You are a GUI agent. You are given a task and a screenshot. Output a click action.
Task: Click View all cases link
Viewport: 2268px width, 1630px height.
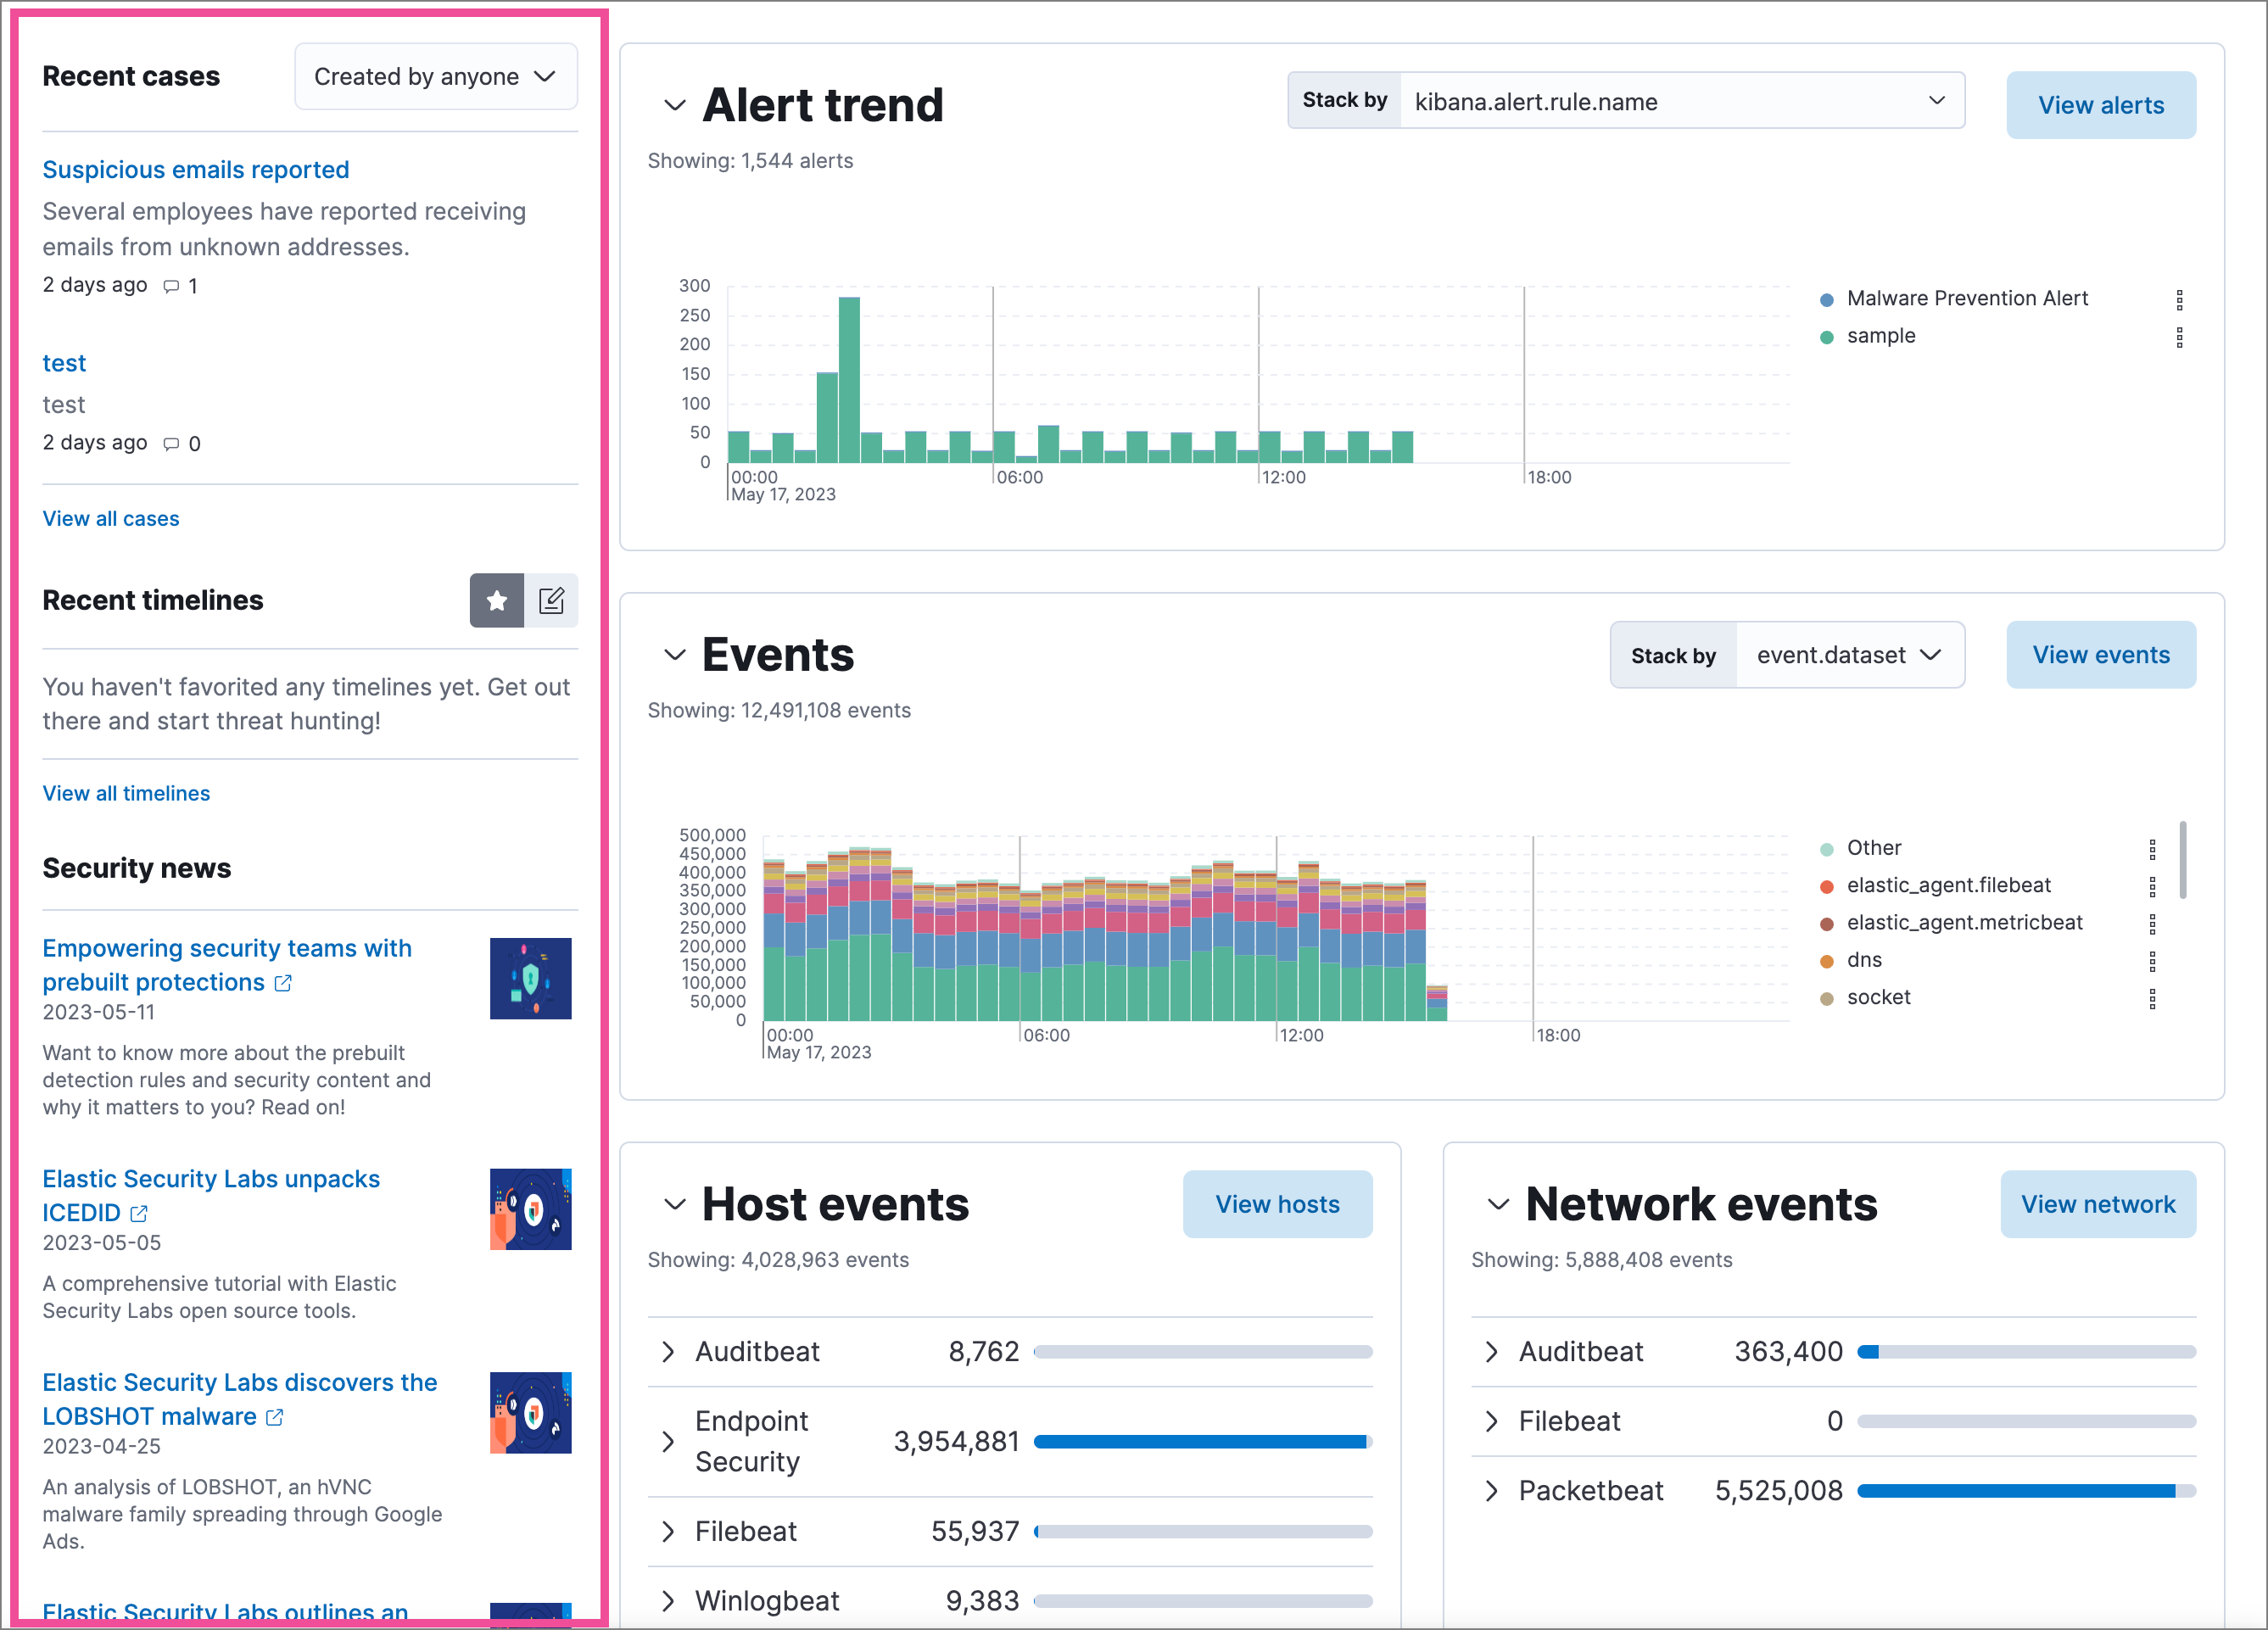tap(113, 517)
